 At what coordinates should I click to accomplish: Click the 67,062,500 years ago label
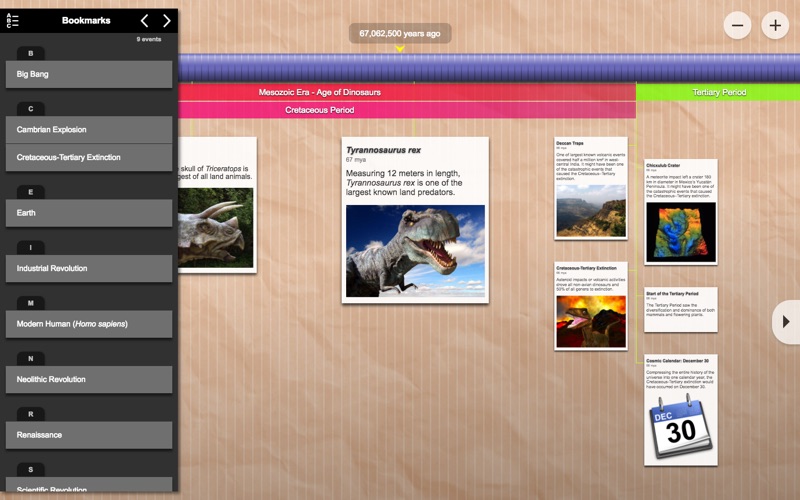(x=400, y=34)
